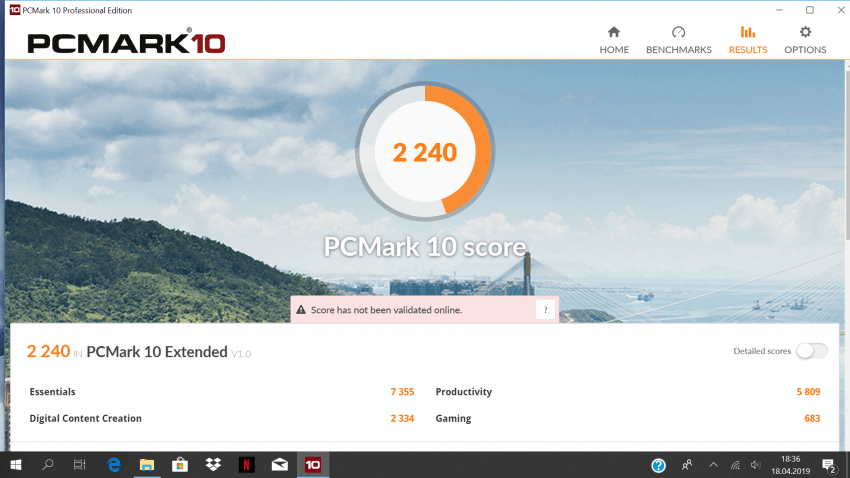Click the Gaming label
This screenshot has height=478, width=850.
tap(453, 418)
